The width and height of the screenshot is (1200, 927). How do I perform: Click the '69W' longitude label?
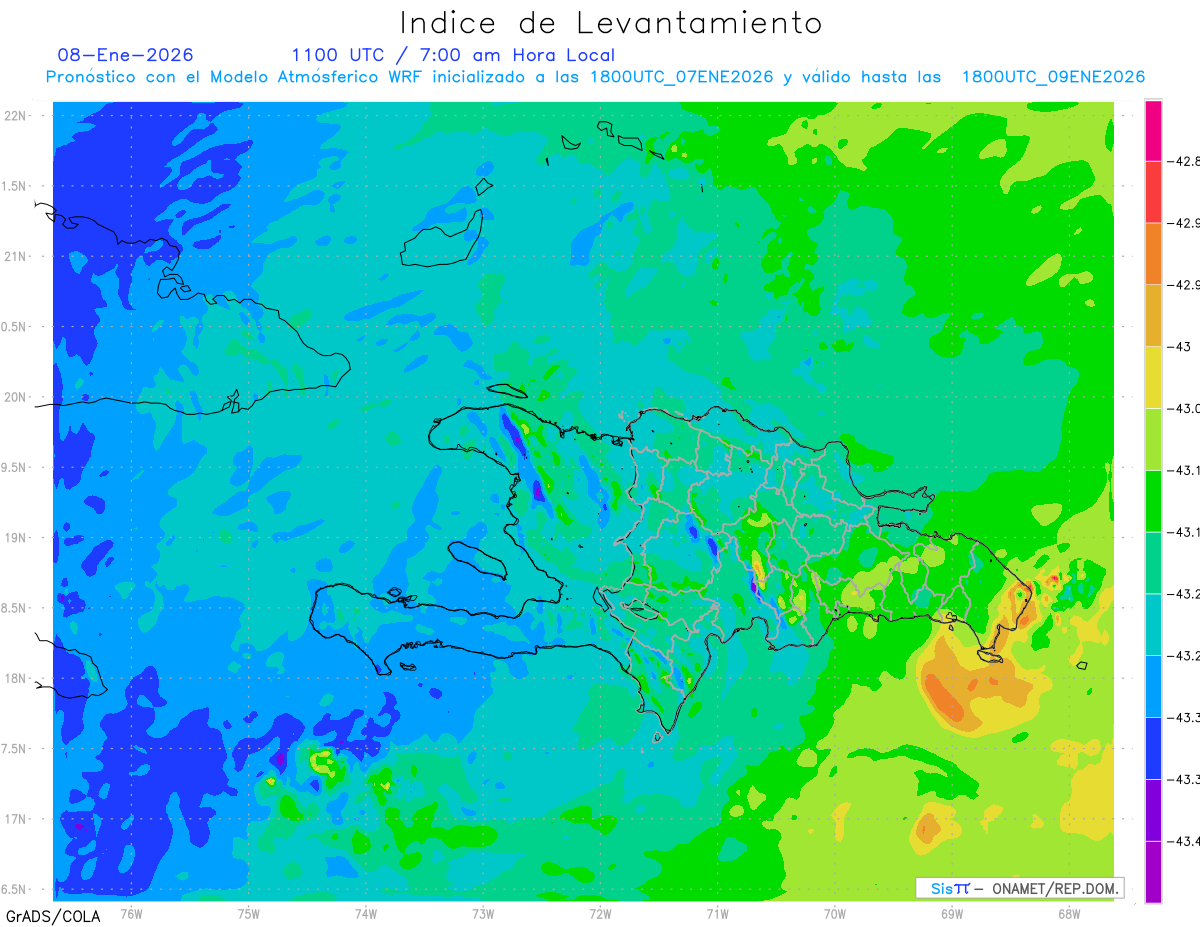952,913
